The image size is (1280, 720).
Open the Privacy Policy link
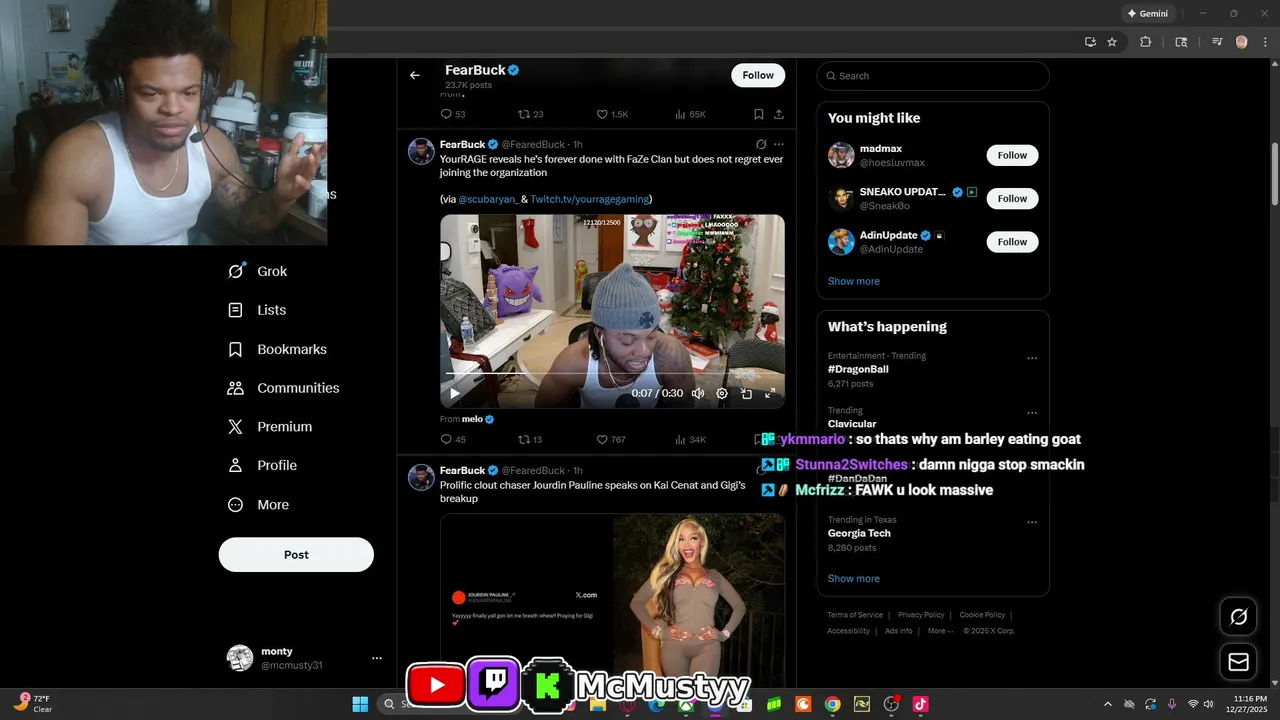921,615
